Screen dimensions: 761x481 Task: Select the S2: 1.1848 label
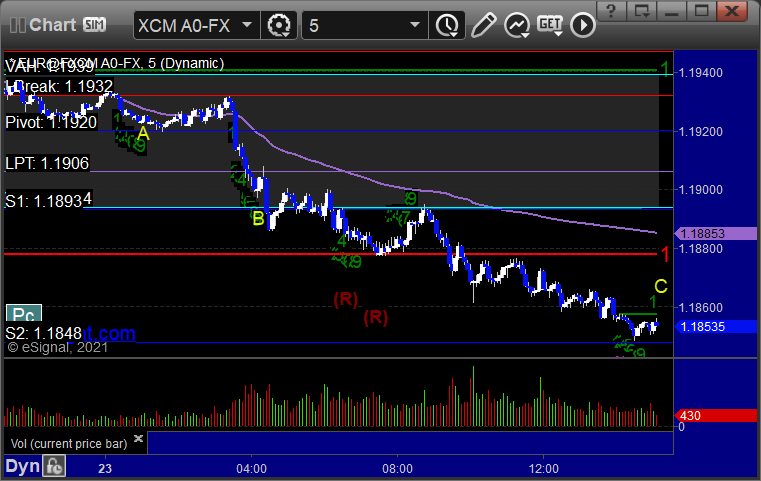(44, 333)
